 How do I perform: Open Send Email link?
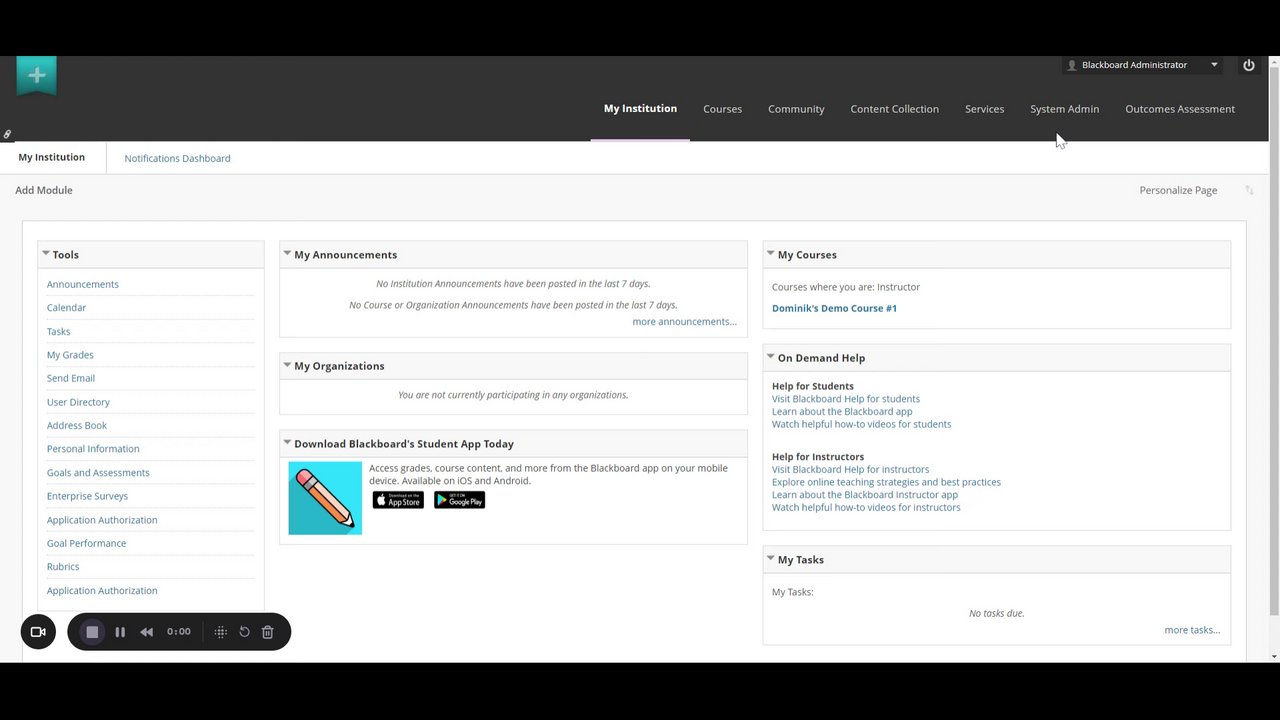[71, 378]
